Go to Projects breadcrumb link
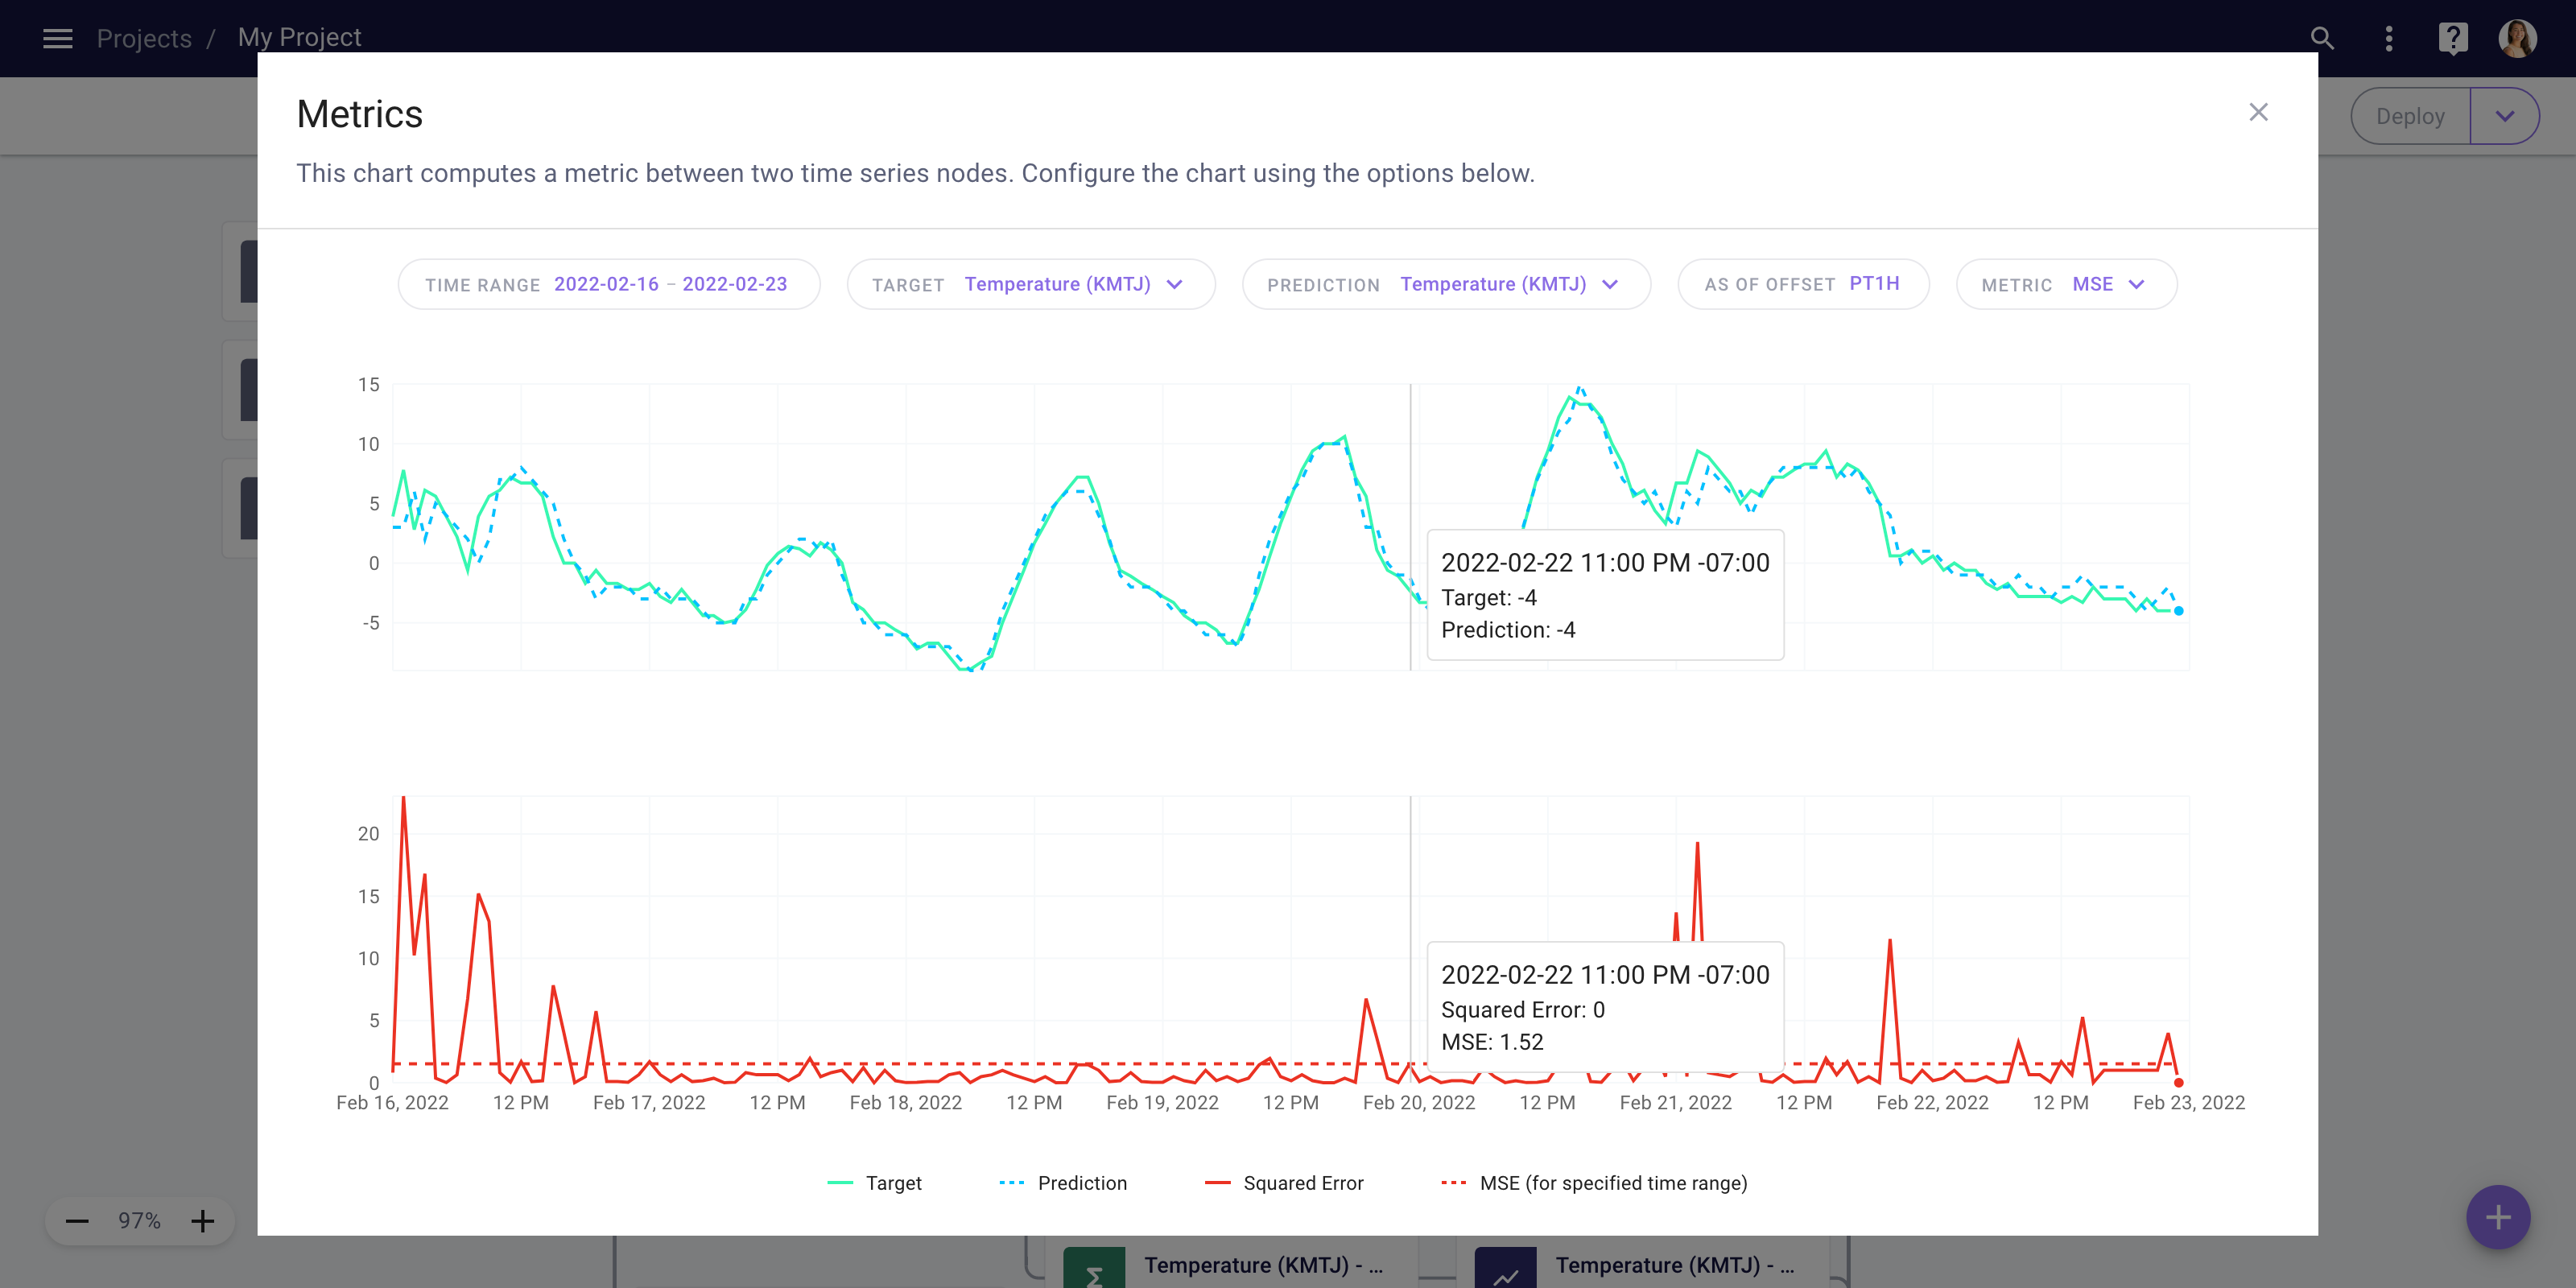This screenshot has width=2576, height=1288. tap(144, 38)
